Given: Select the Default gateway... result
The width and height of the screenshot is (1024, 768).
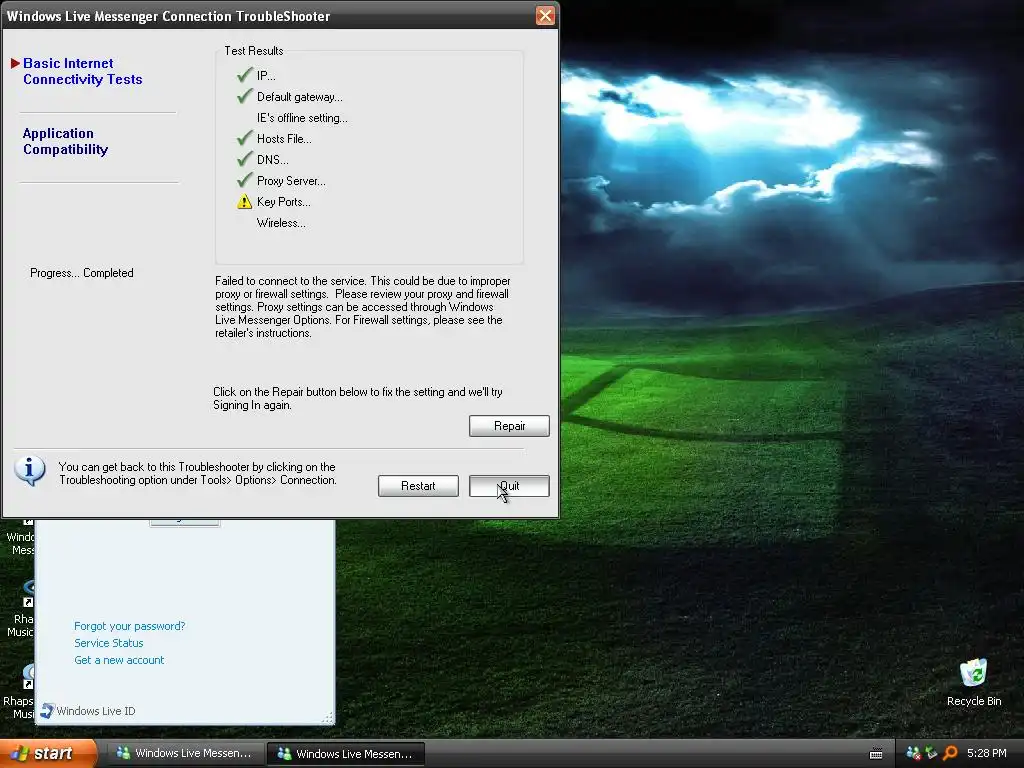Looking at the screenshot, I should pos(300,97).
